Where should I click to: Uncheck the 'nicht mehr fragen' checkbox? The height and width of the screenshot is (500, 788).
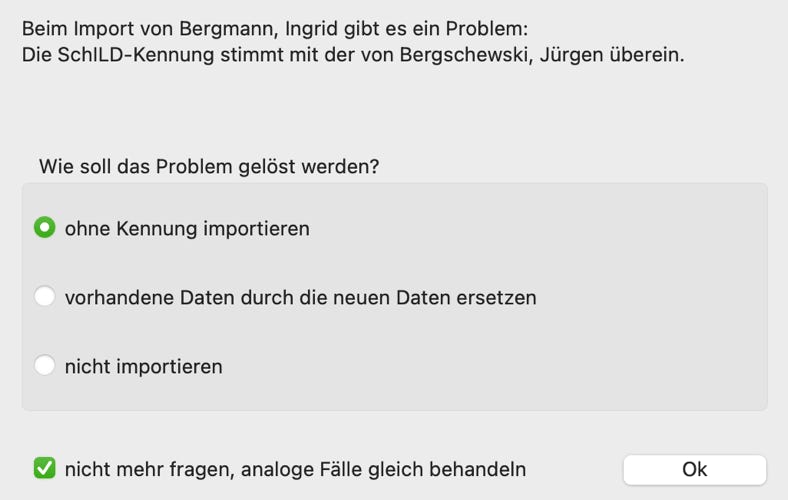[x=44, y=468]
